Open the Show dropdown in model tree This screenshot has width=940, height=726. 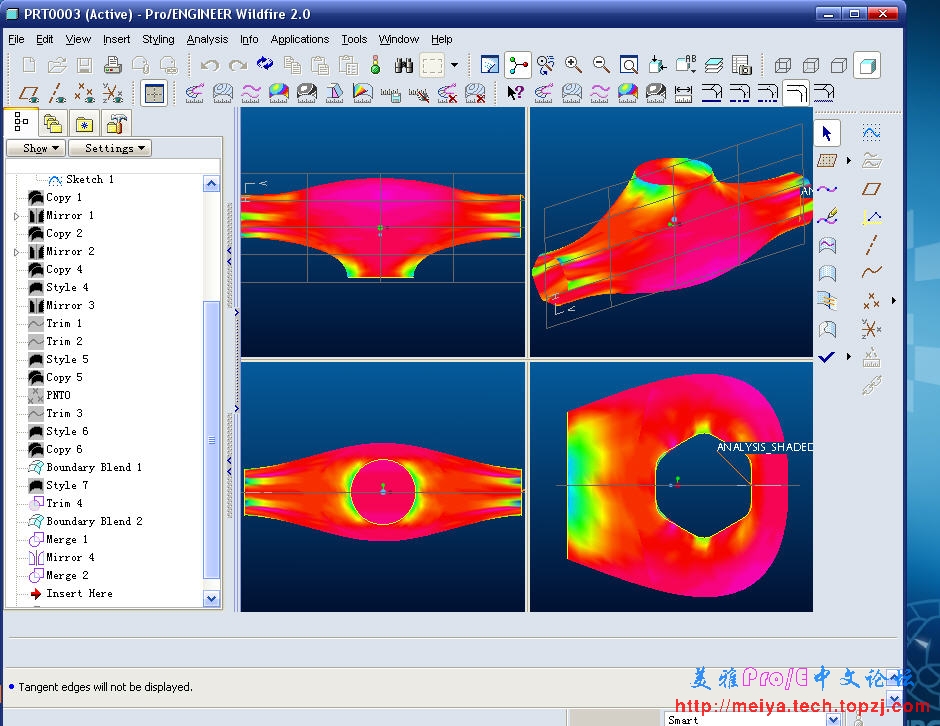(36, 148)
